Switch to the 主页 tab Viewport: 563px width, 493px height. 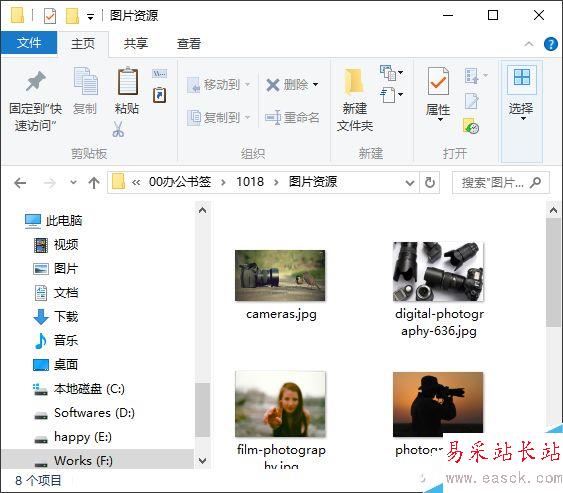pos(83,43)
